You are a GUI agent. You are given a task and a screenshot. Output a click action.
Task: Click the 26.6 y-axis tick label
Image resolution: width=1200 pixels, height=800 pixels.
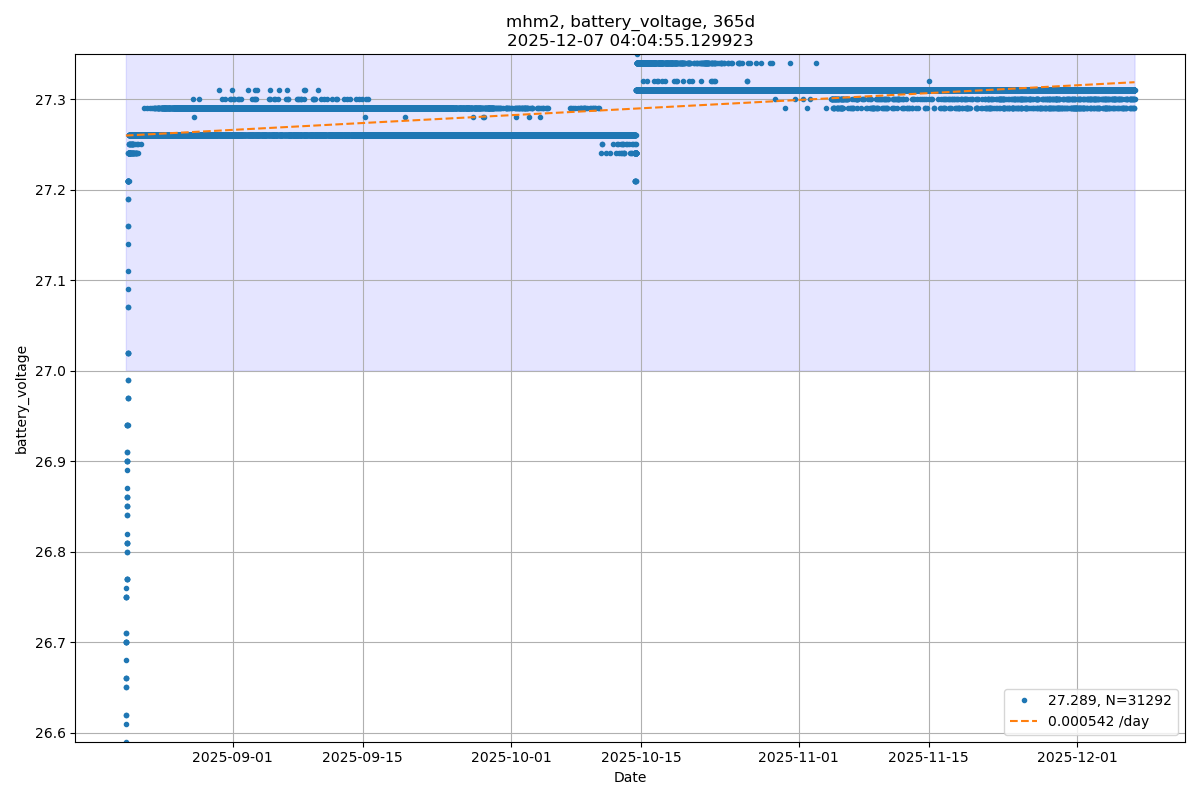click(52, 733)
